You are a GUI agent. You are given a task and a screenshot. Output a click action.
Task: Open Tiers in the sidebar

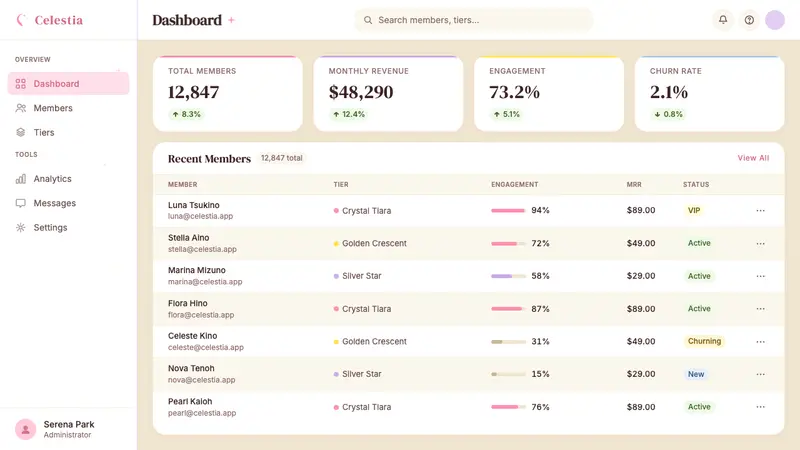point(68,133)
